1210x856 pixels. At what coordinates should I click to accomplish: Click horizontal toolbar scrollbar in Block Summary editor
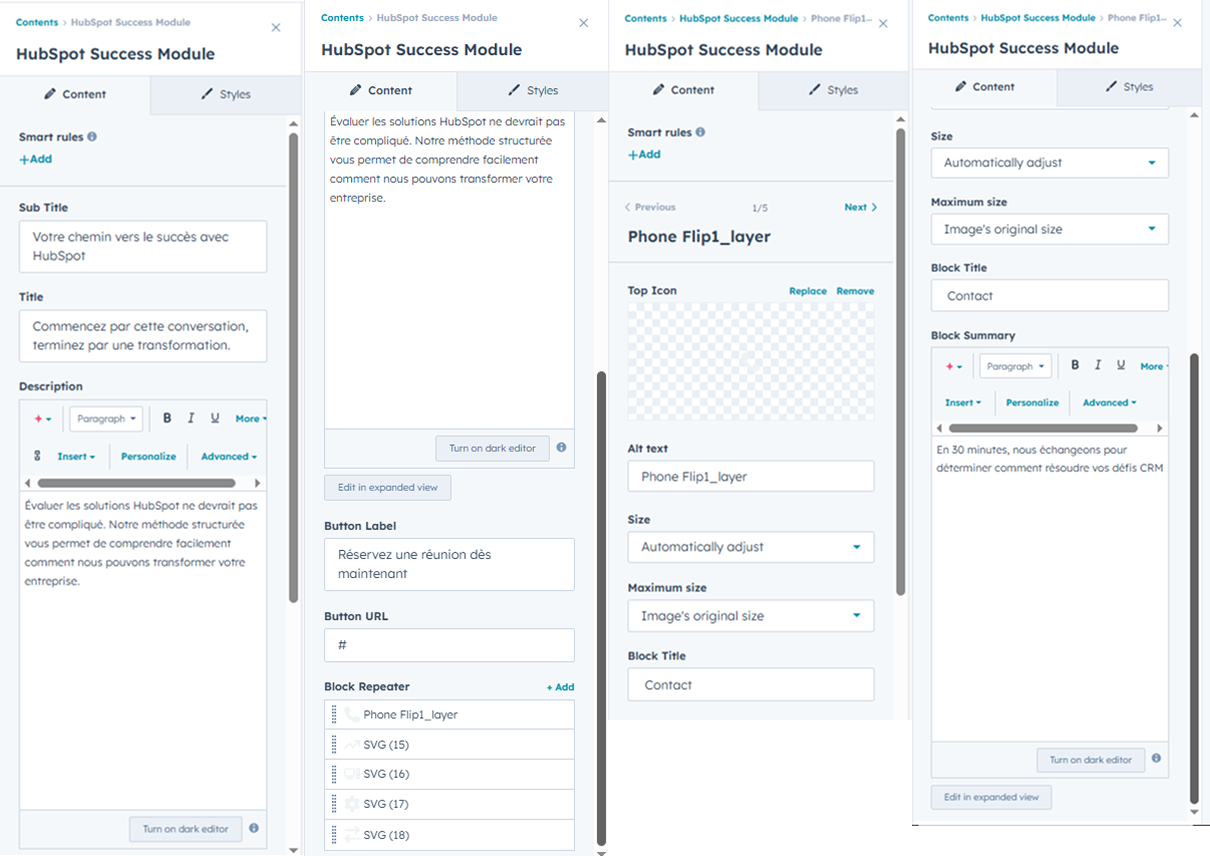[1042, 427]
